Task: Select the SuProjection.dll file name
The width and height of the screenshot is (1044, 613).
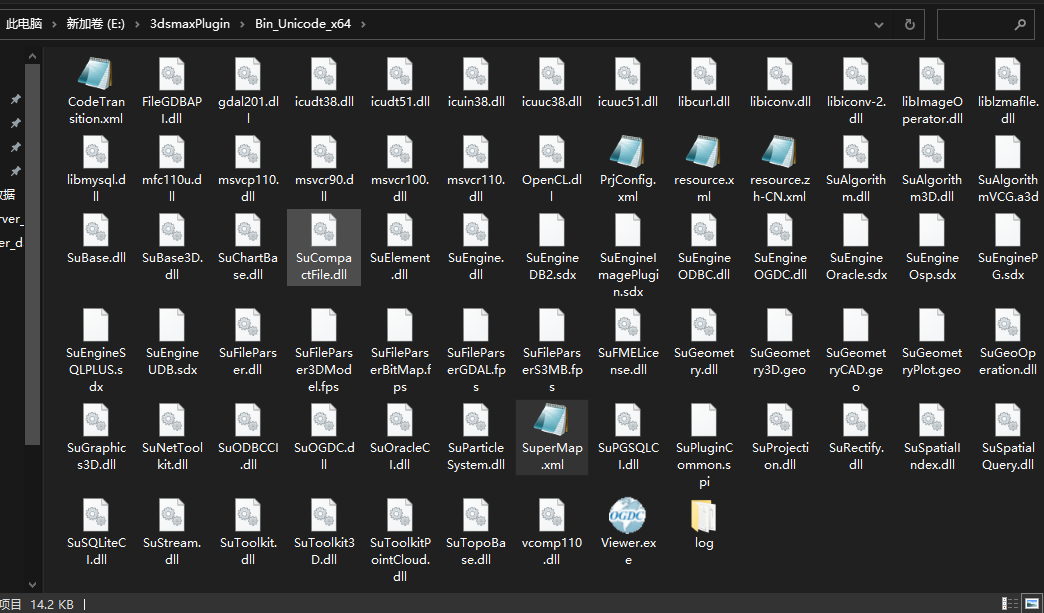Action: (780, 456)
